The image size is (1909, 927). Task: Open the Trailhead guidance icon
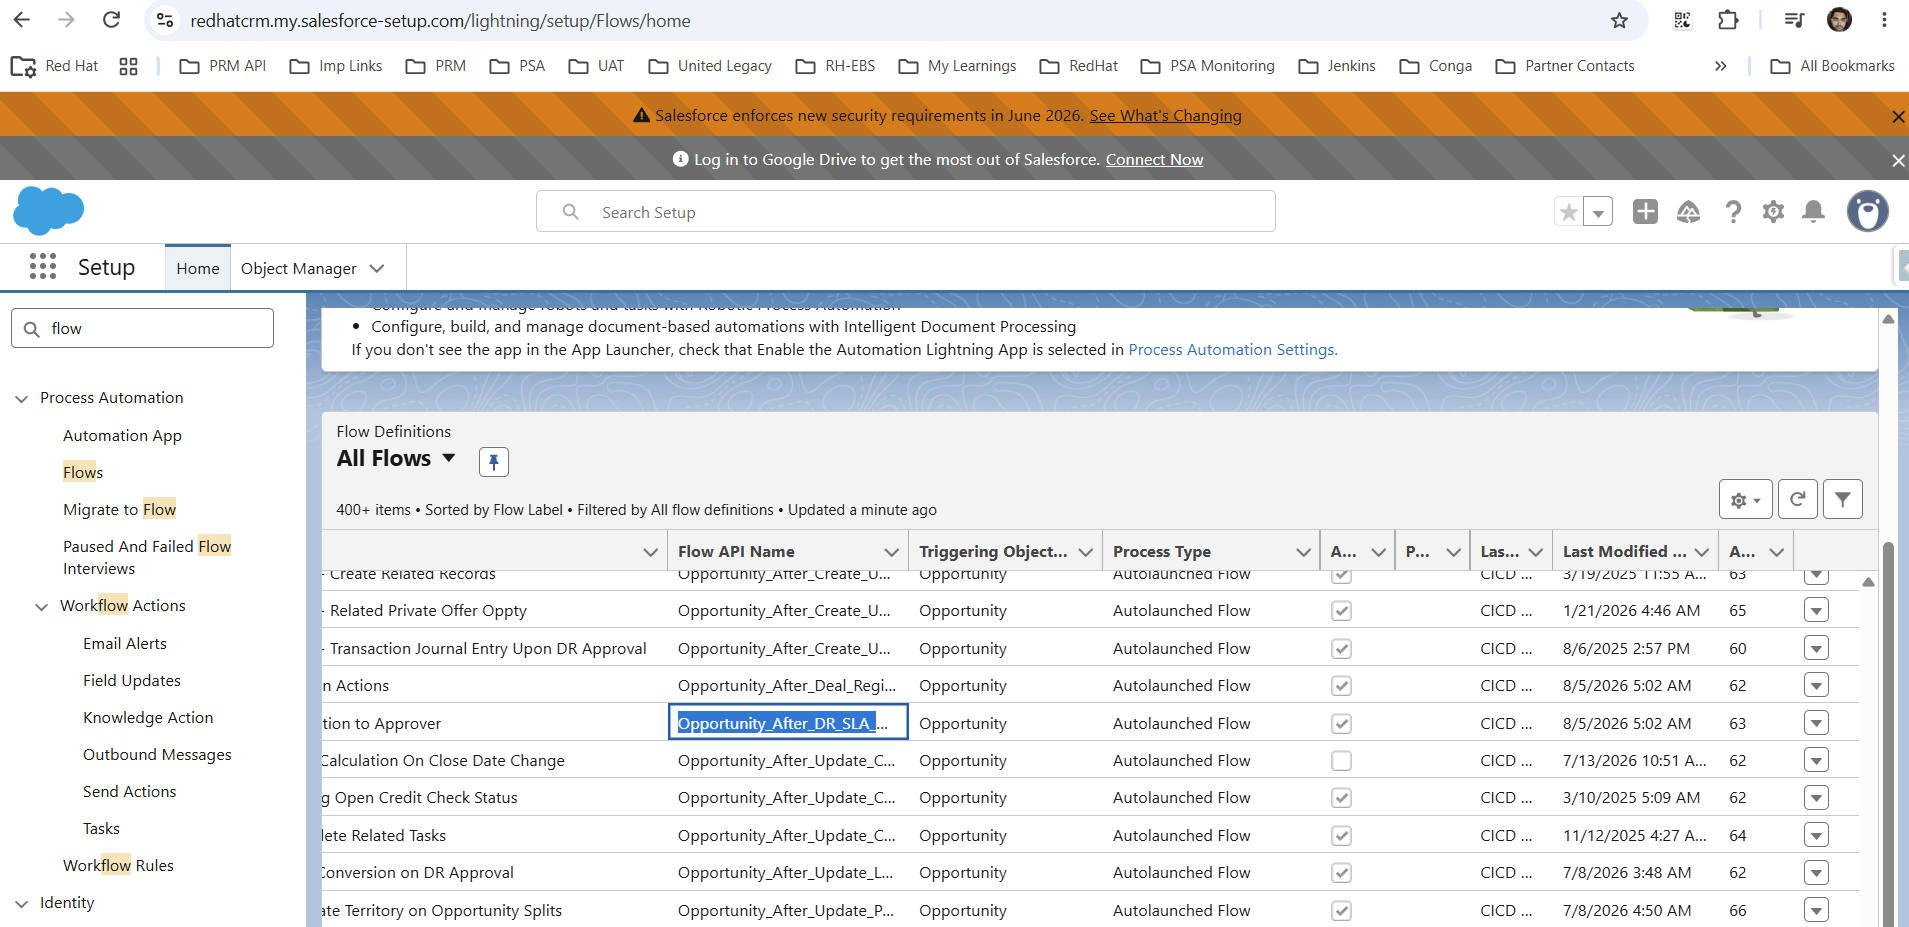(1689, 211)
